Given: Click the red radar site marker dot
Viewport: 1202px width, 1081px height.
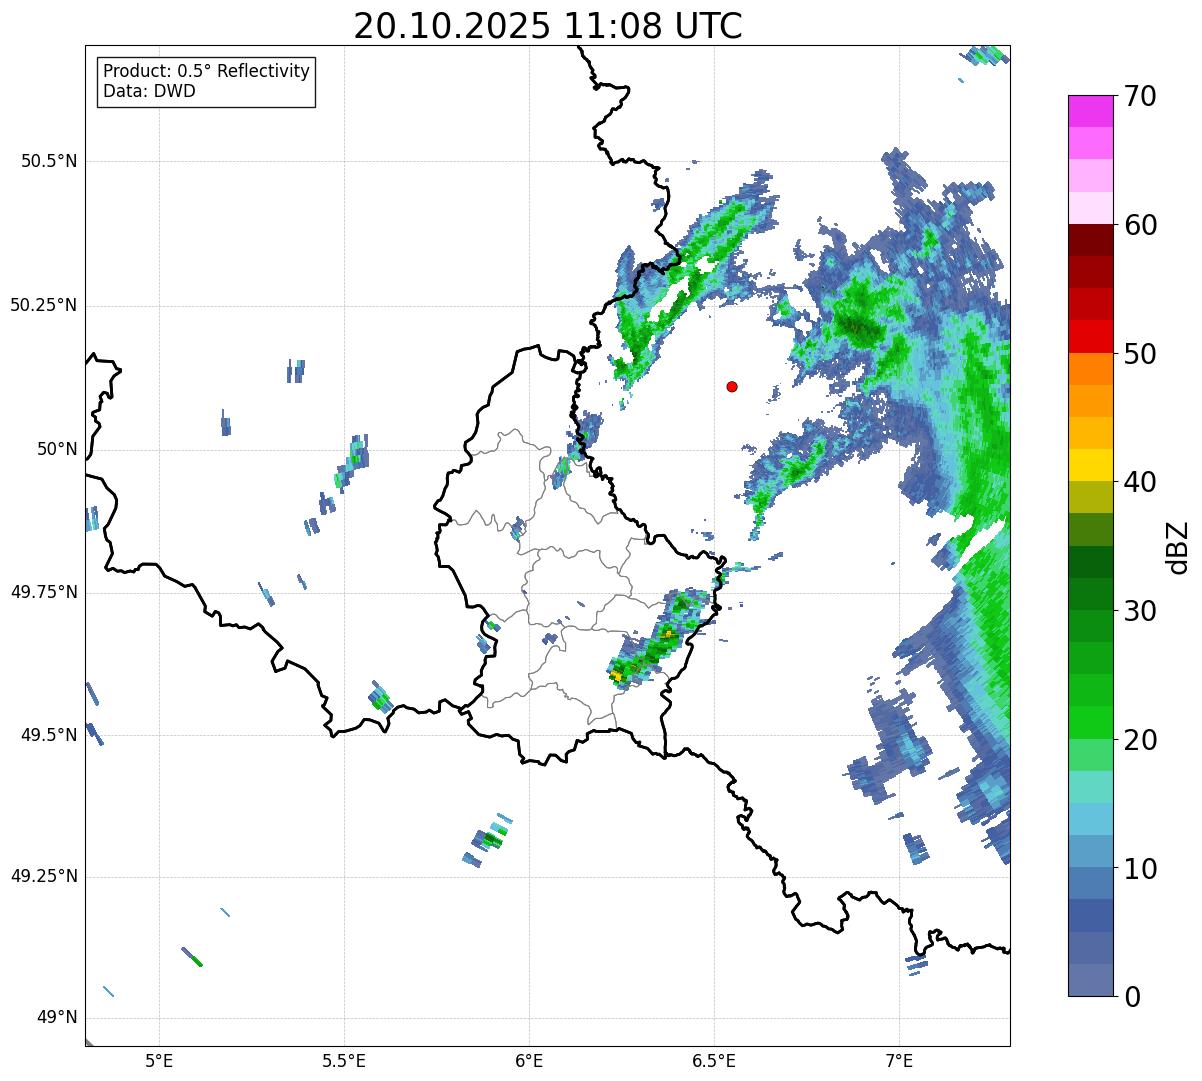Looking at the screenshot, I should point(732,387).
